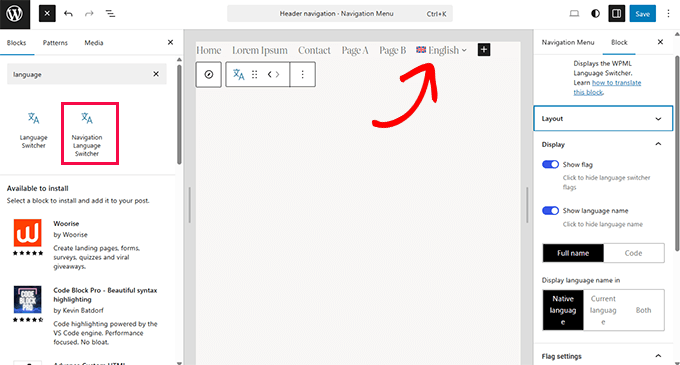Add a block with the plus icon
680x365 pixels.
[x=484, y=50]
